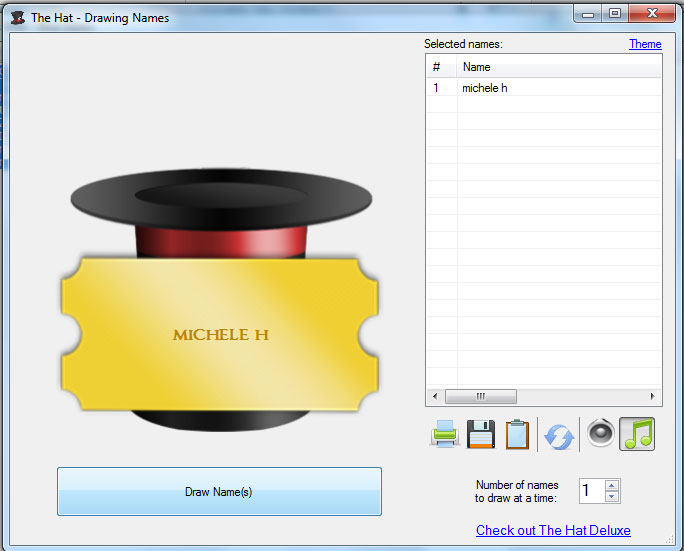Click the Draw Name(s) button
Viewport: 684px width, 551px height.
219,492
